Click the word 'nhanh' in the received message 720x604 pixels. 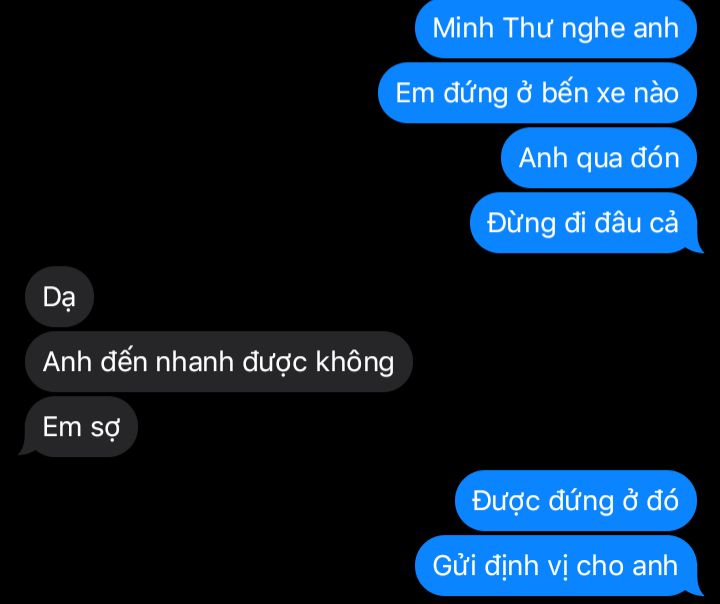pos(195,362)
